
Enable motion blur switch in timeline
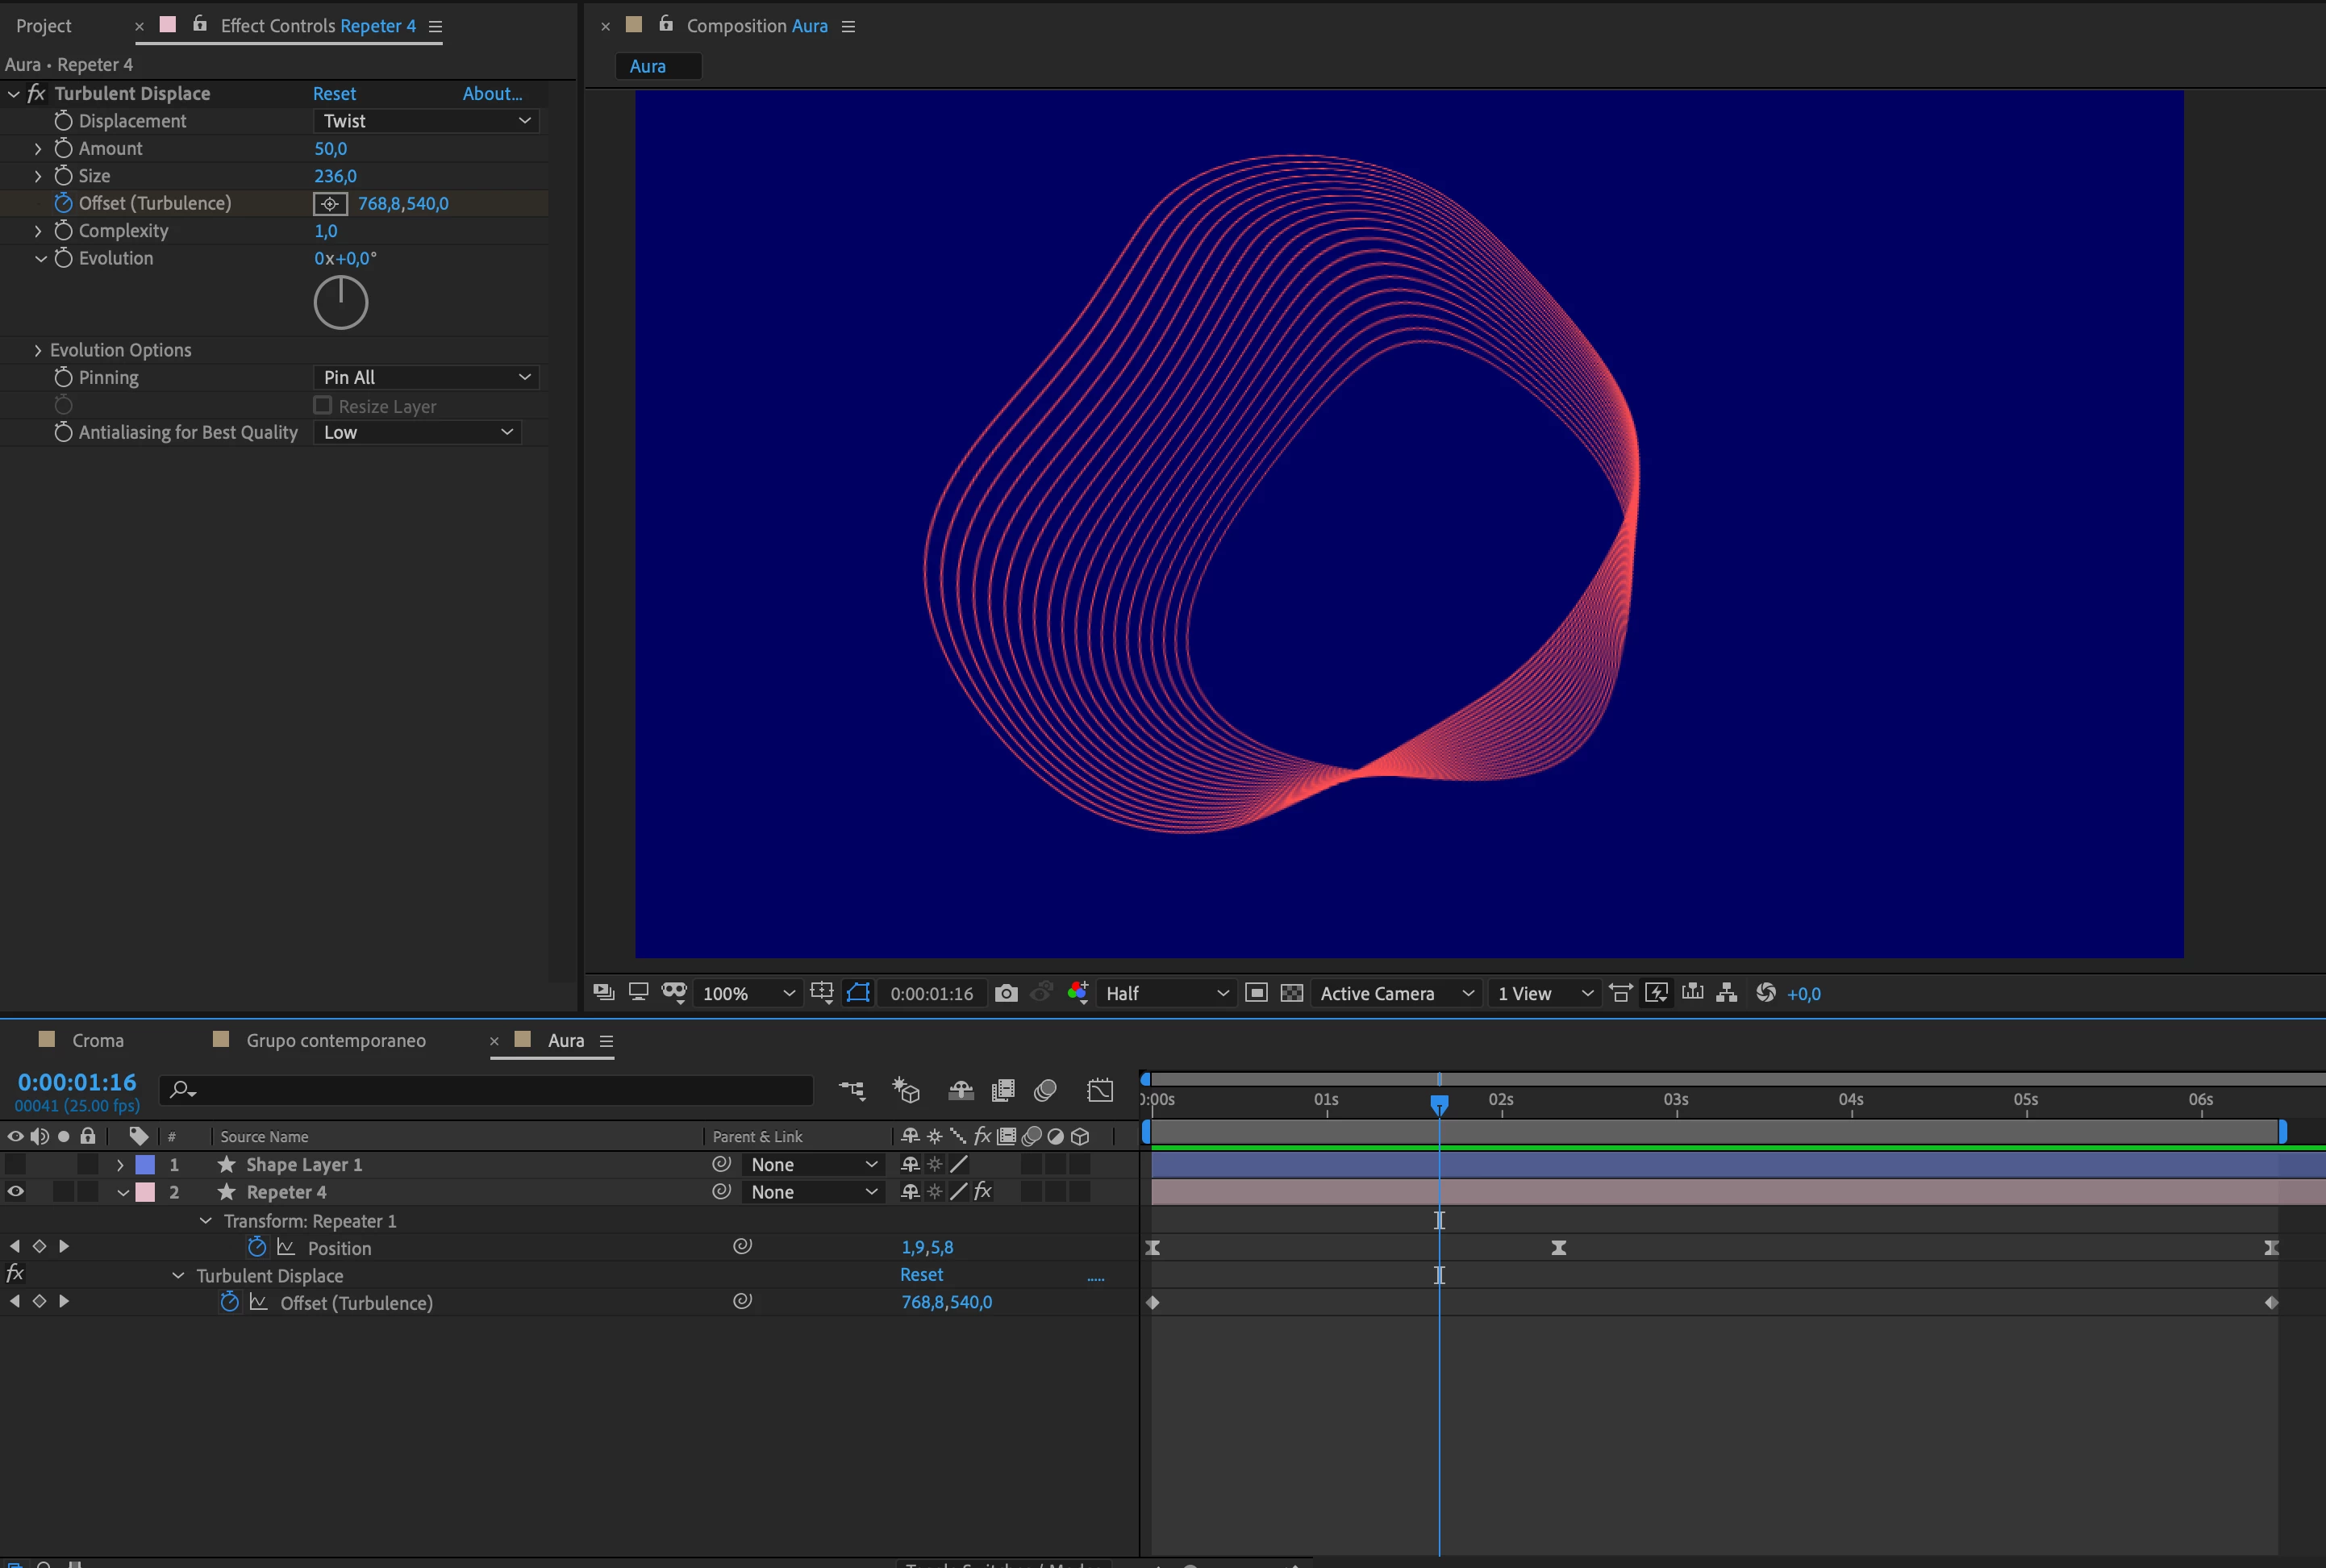(1045, 1090)
